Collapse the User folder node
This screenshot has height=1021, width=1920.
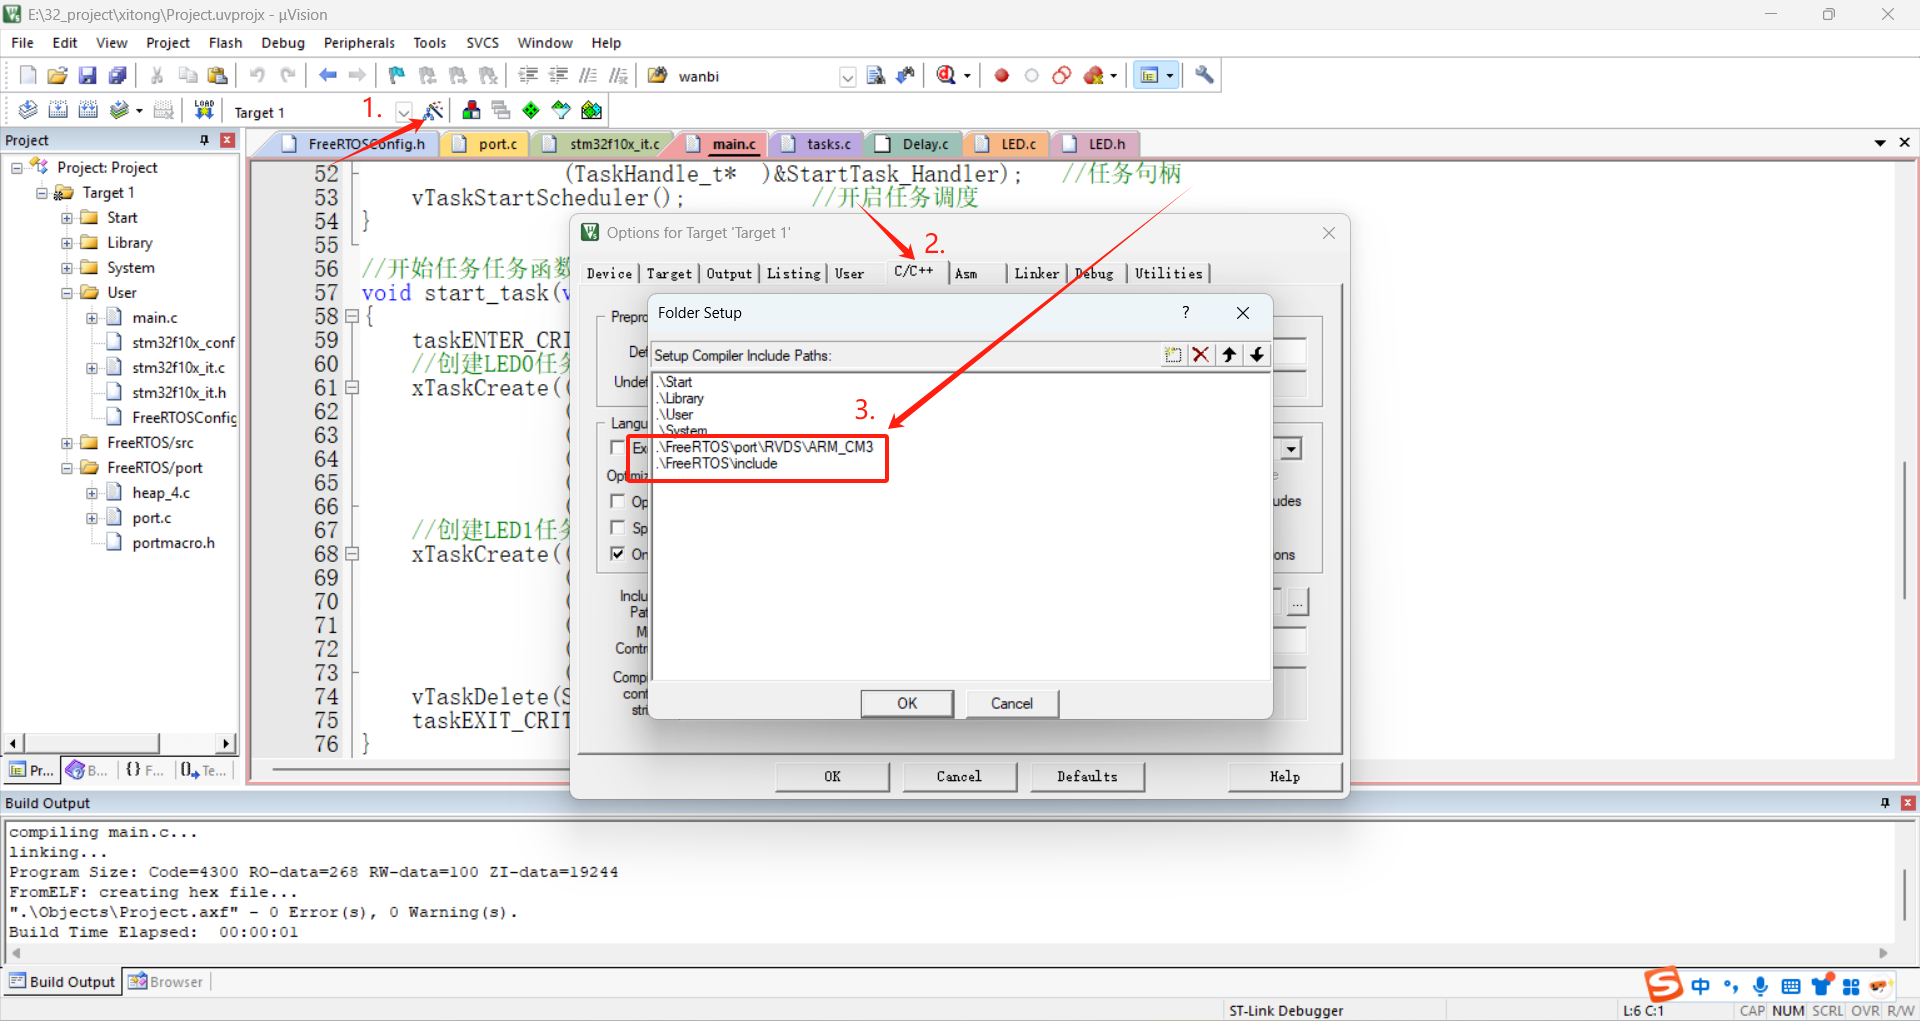tap(67, 293)
